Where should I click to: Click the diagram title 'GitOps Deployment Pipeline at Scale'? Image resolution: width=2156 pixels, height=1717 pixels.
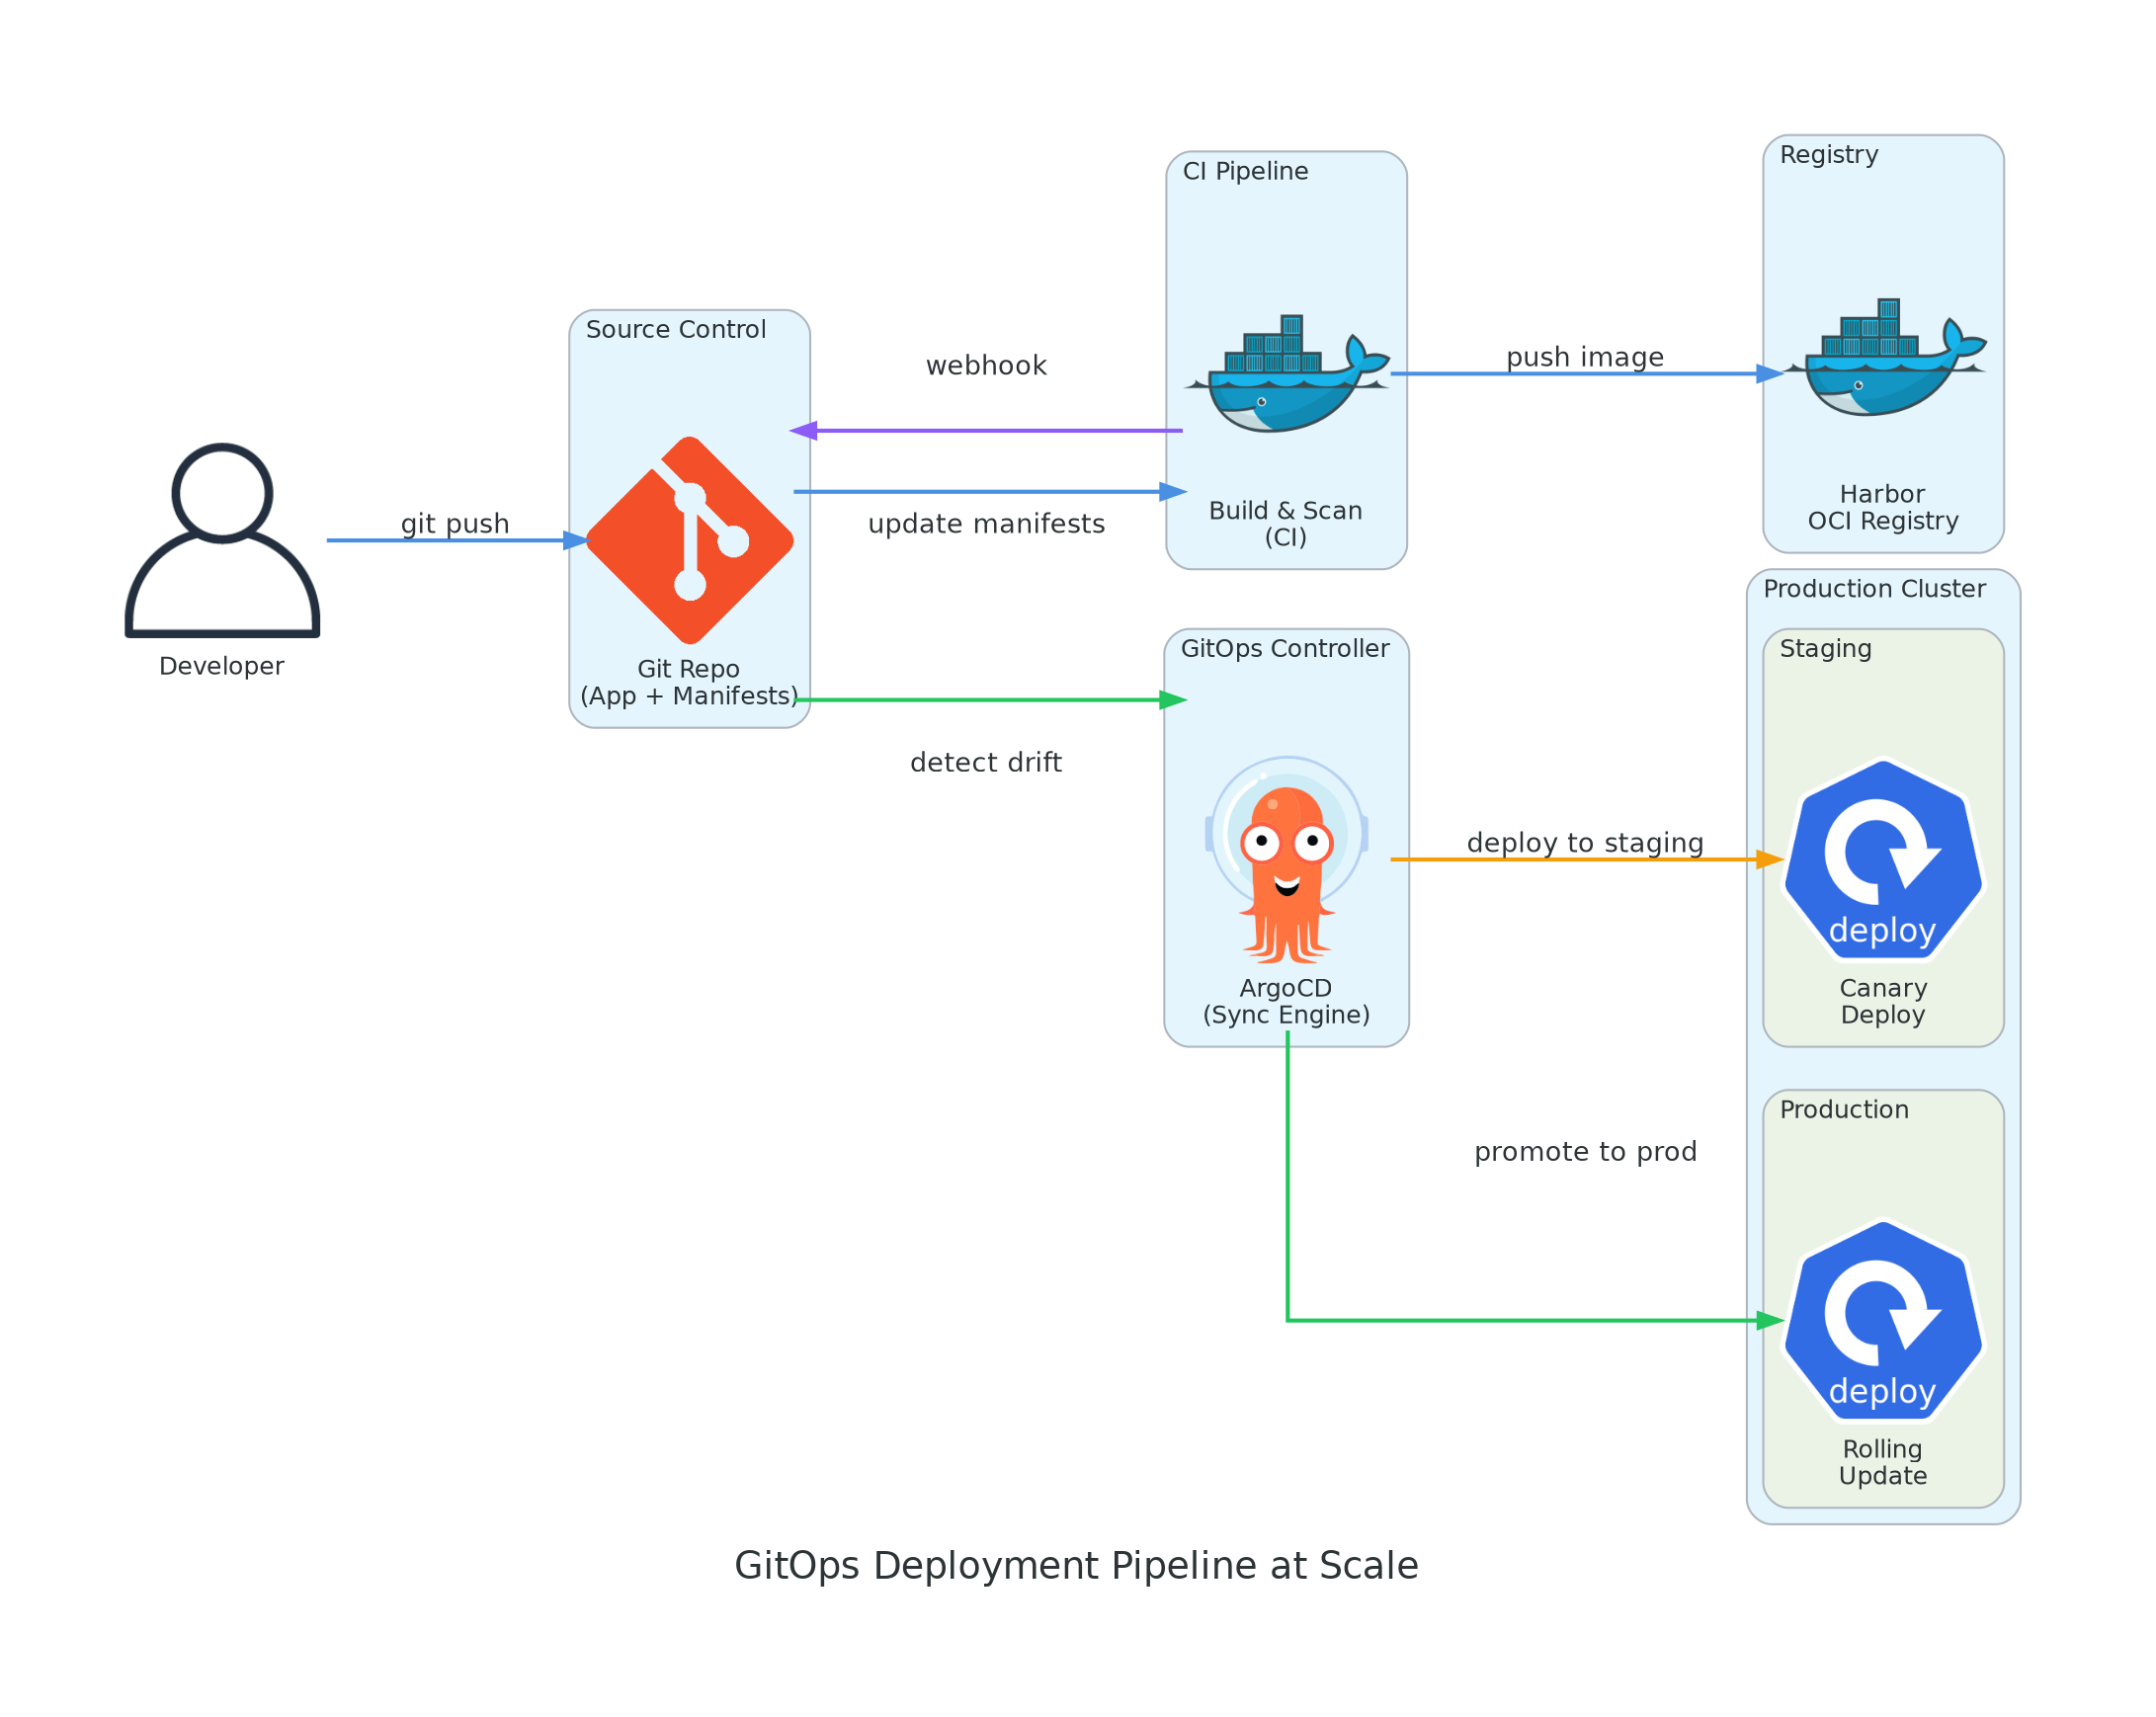click(x=1077, y=1566)
